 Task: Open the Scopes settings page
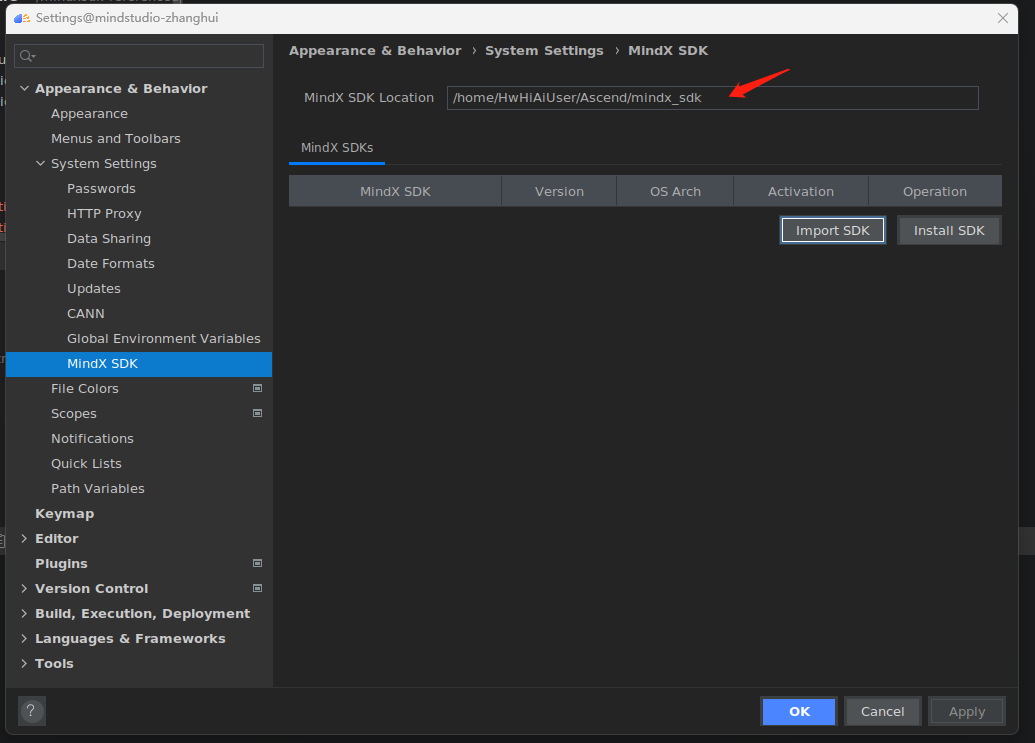[x=74, y=414]
